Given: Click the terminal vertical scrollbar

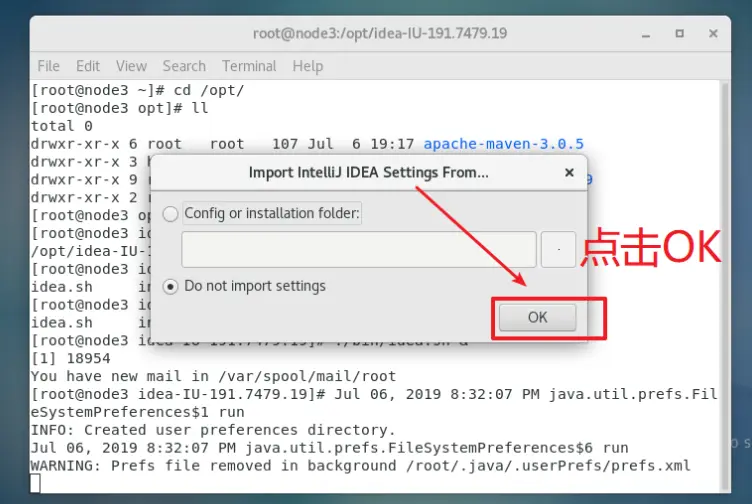Looking at the screenshot, I should (x=725, y=286).
